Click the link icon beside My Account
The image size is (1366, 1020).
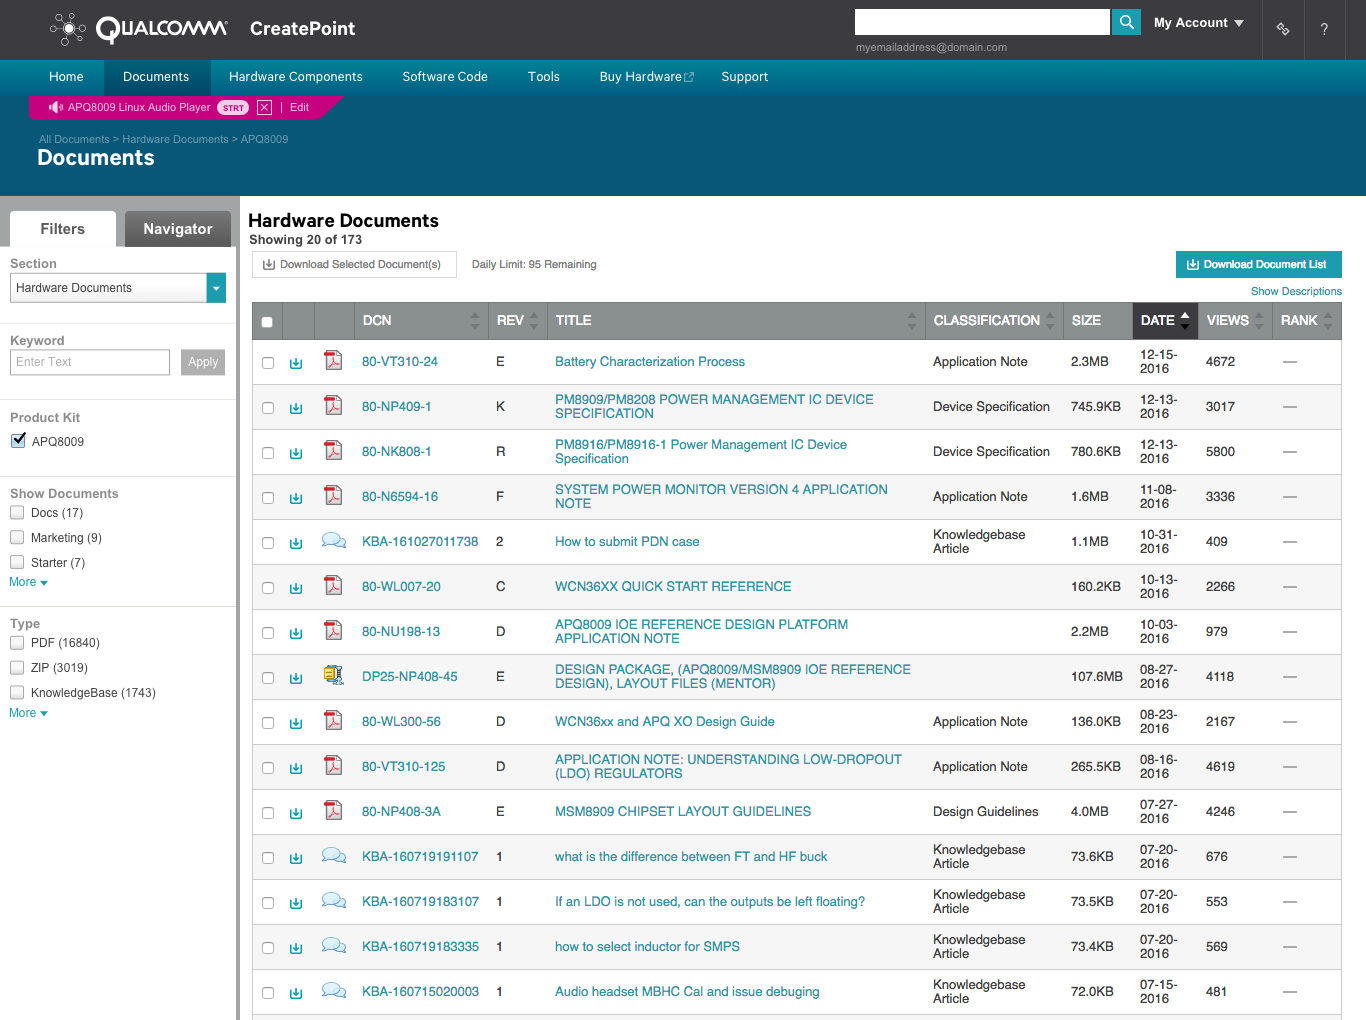1283,29
